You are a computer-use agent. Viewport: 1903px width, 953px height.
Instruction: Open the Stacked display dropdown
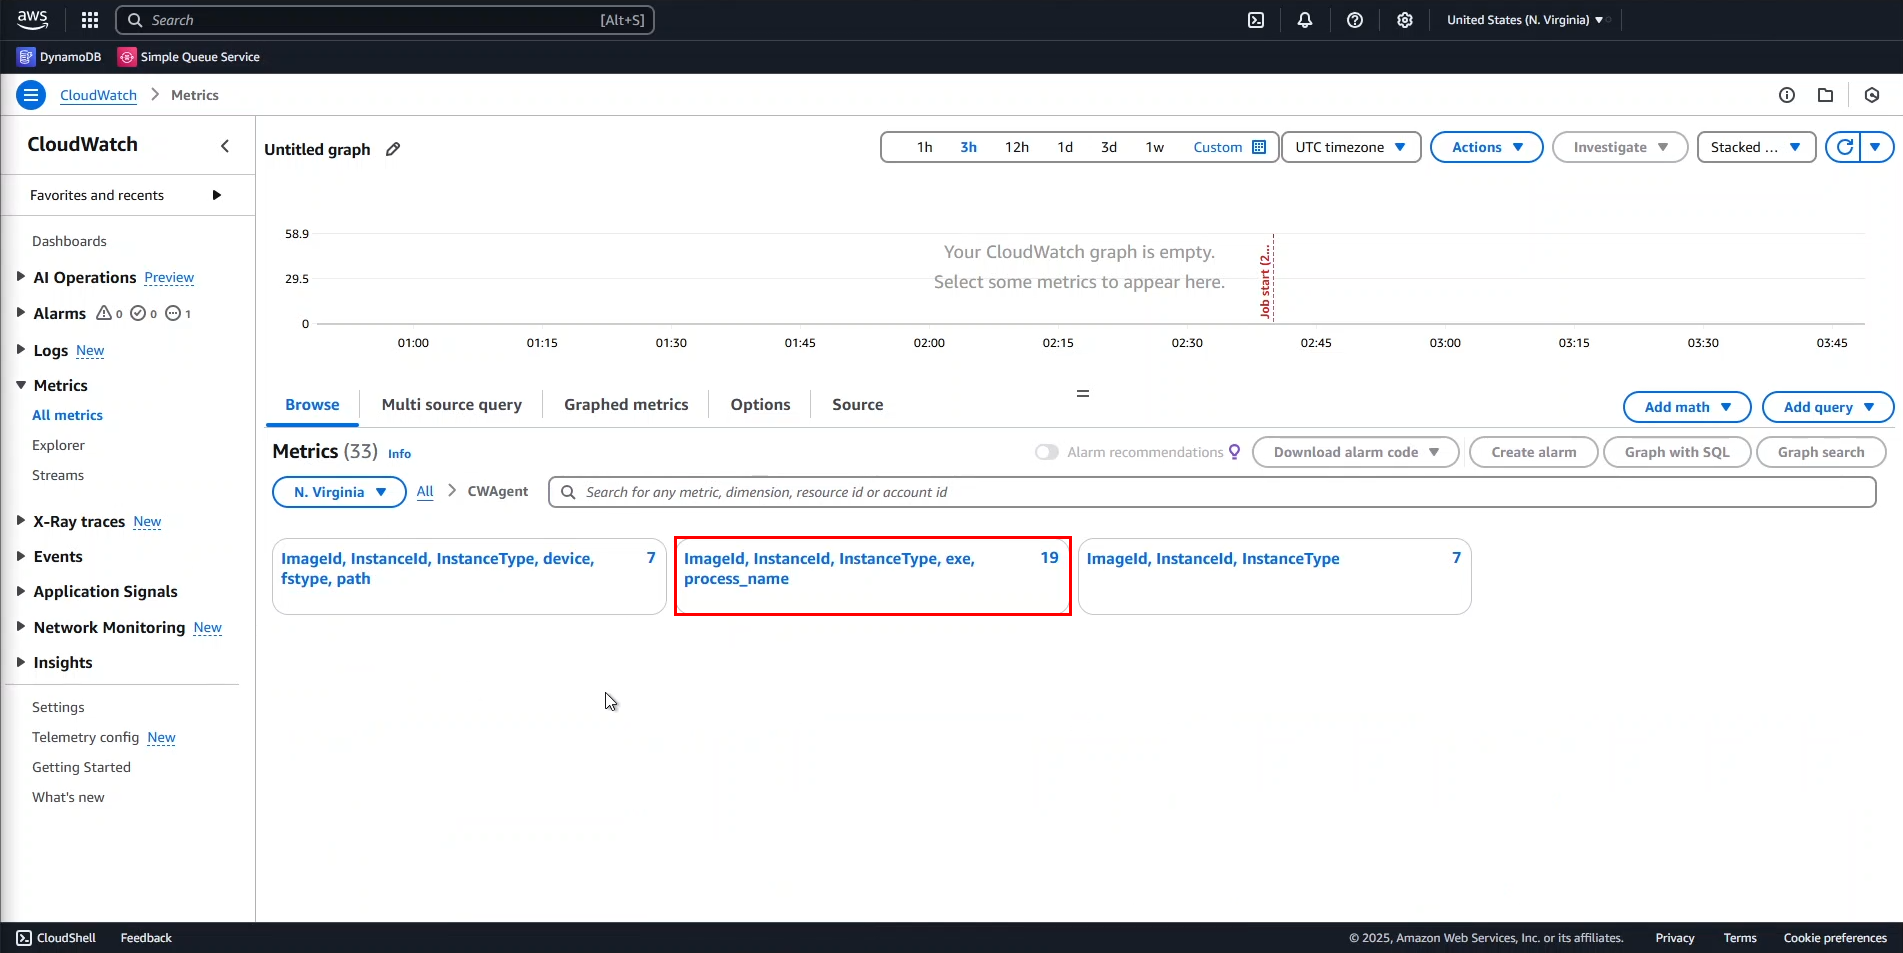[1755, 146]
